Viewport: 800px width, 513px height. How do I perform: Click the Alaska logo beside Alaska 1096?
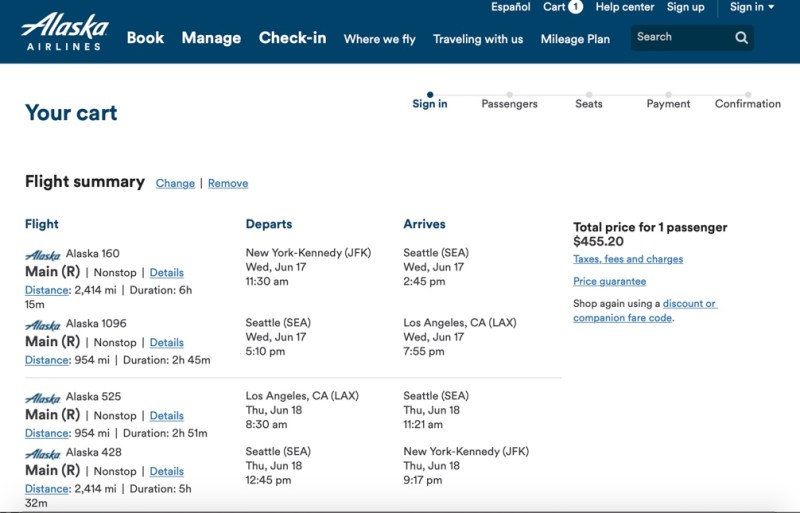click(43, 325)
